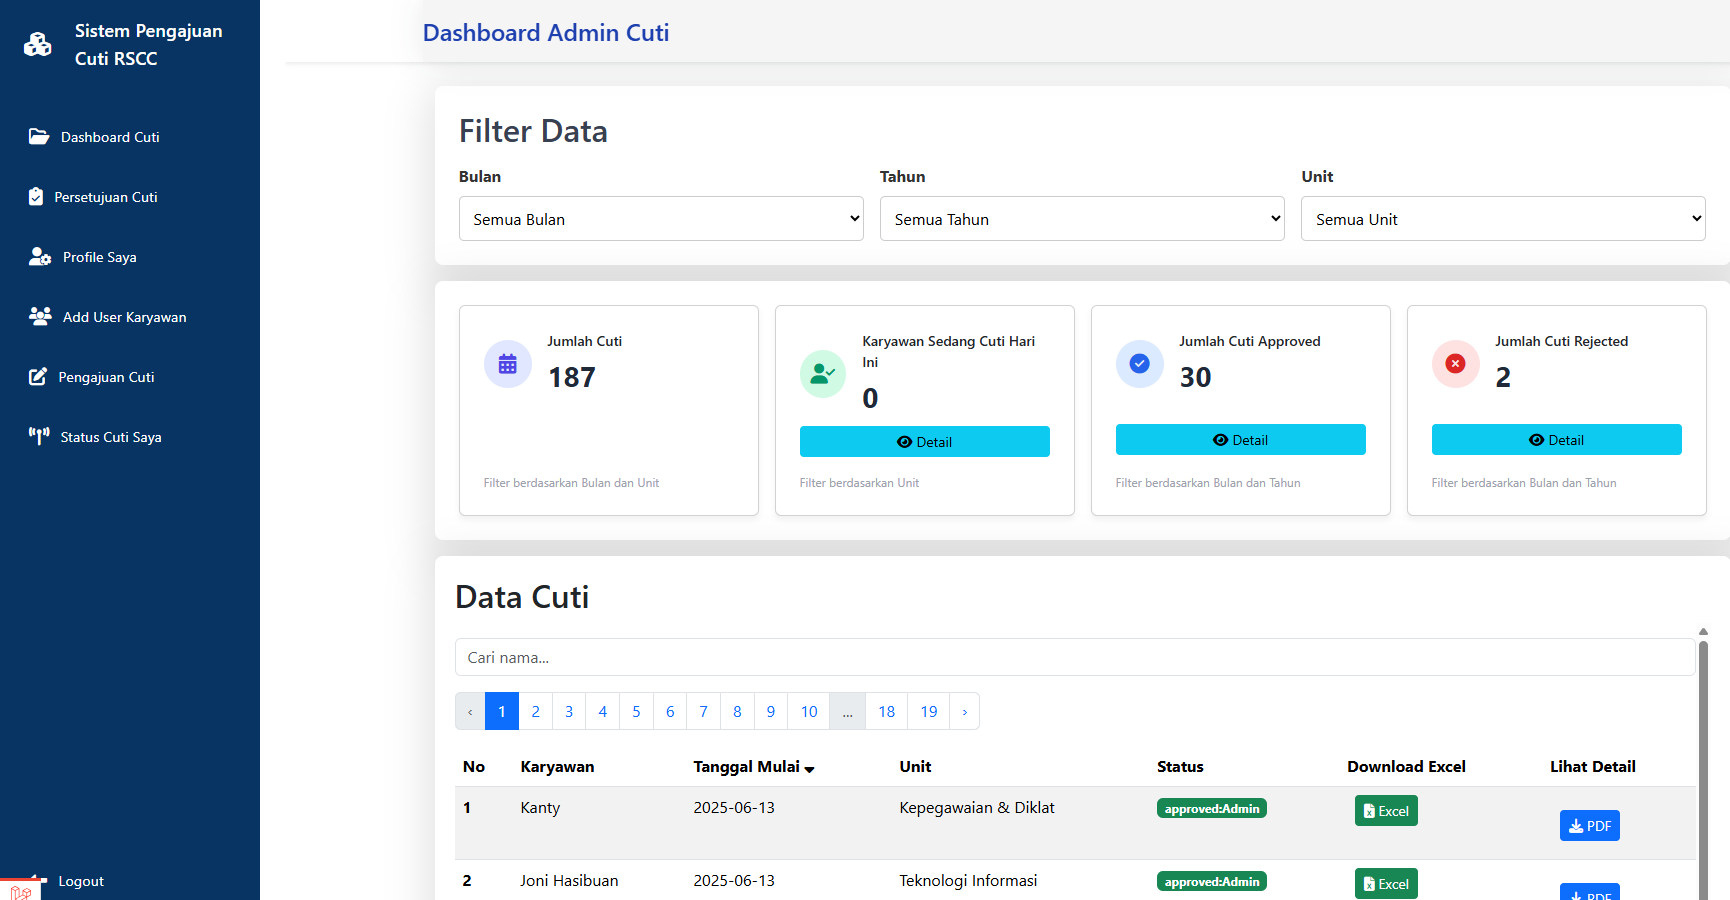Click the Profile Saya user-gear icon
This screenshot has height=900, width=1730.
(40, 257)
